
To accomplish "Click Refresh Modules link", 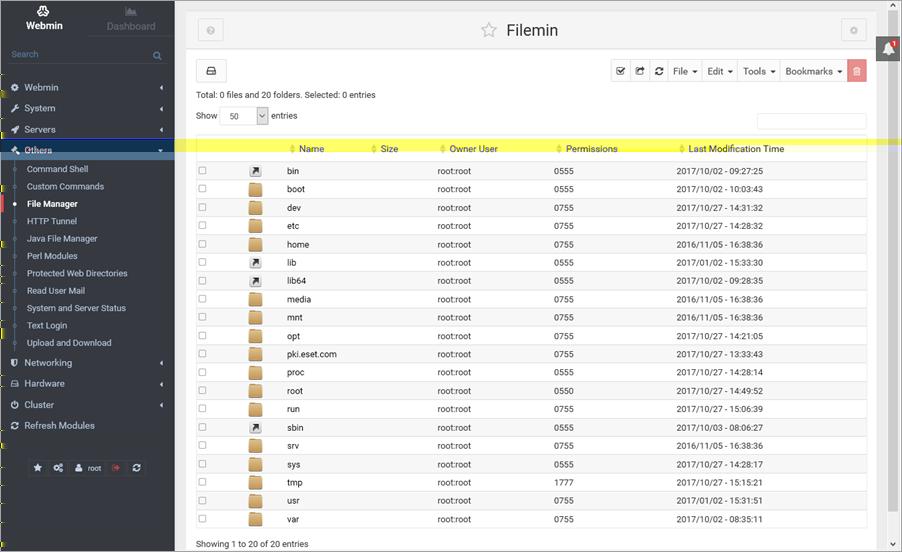I will pos(59,426).
